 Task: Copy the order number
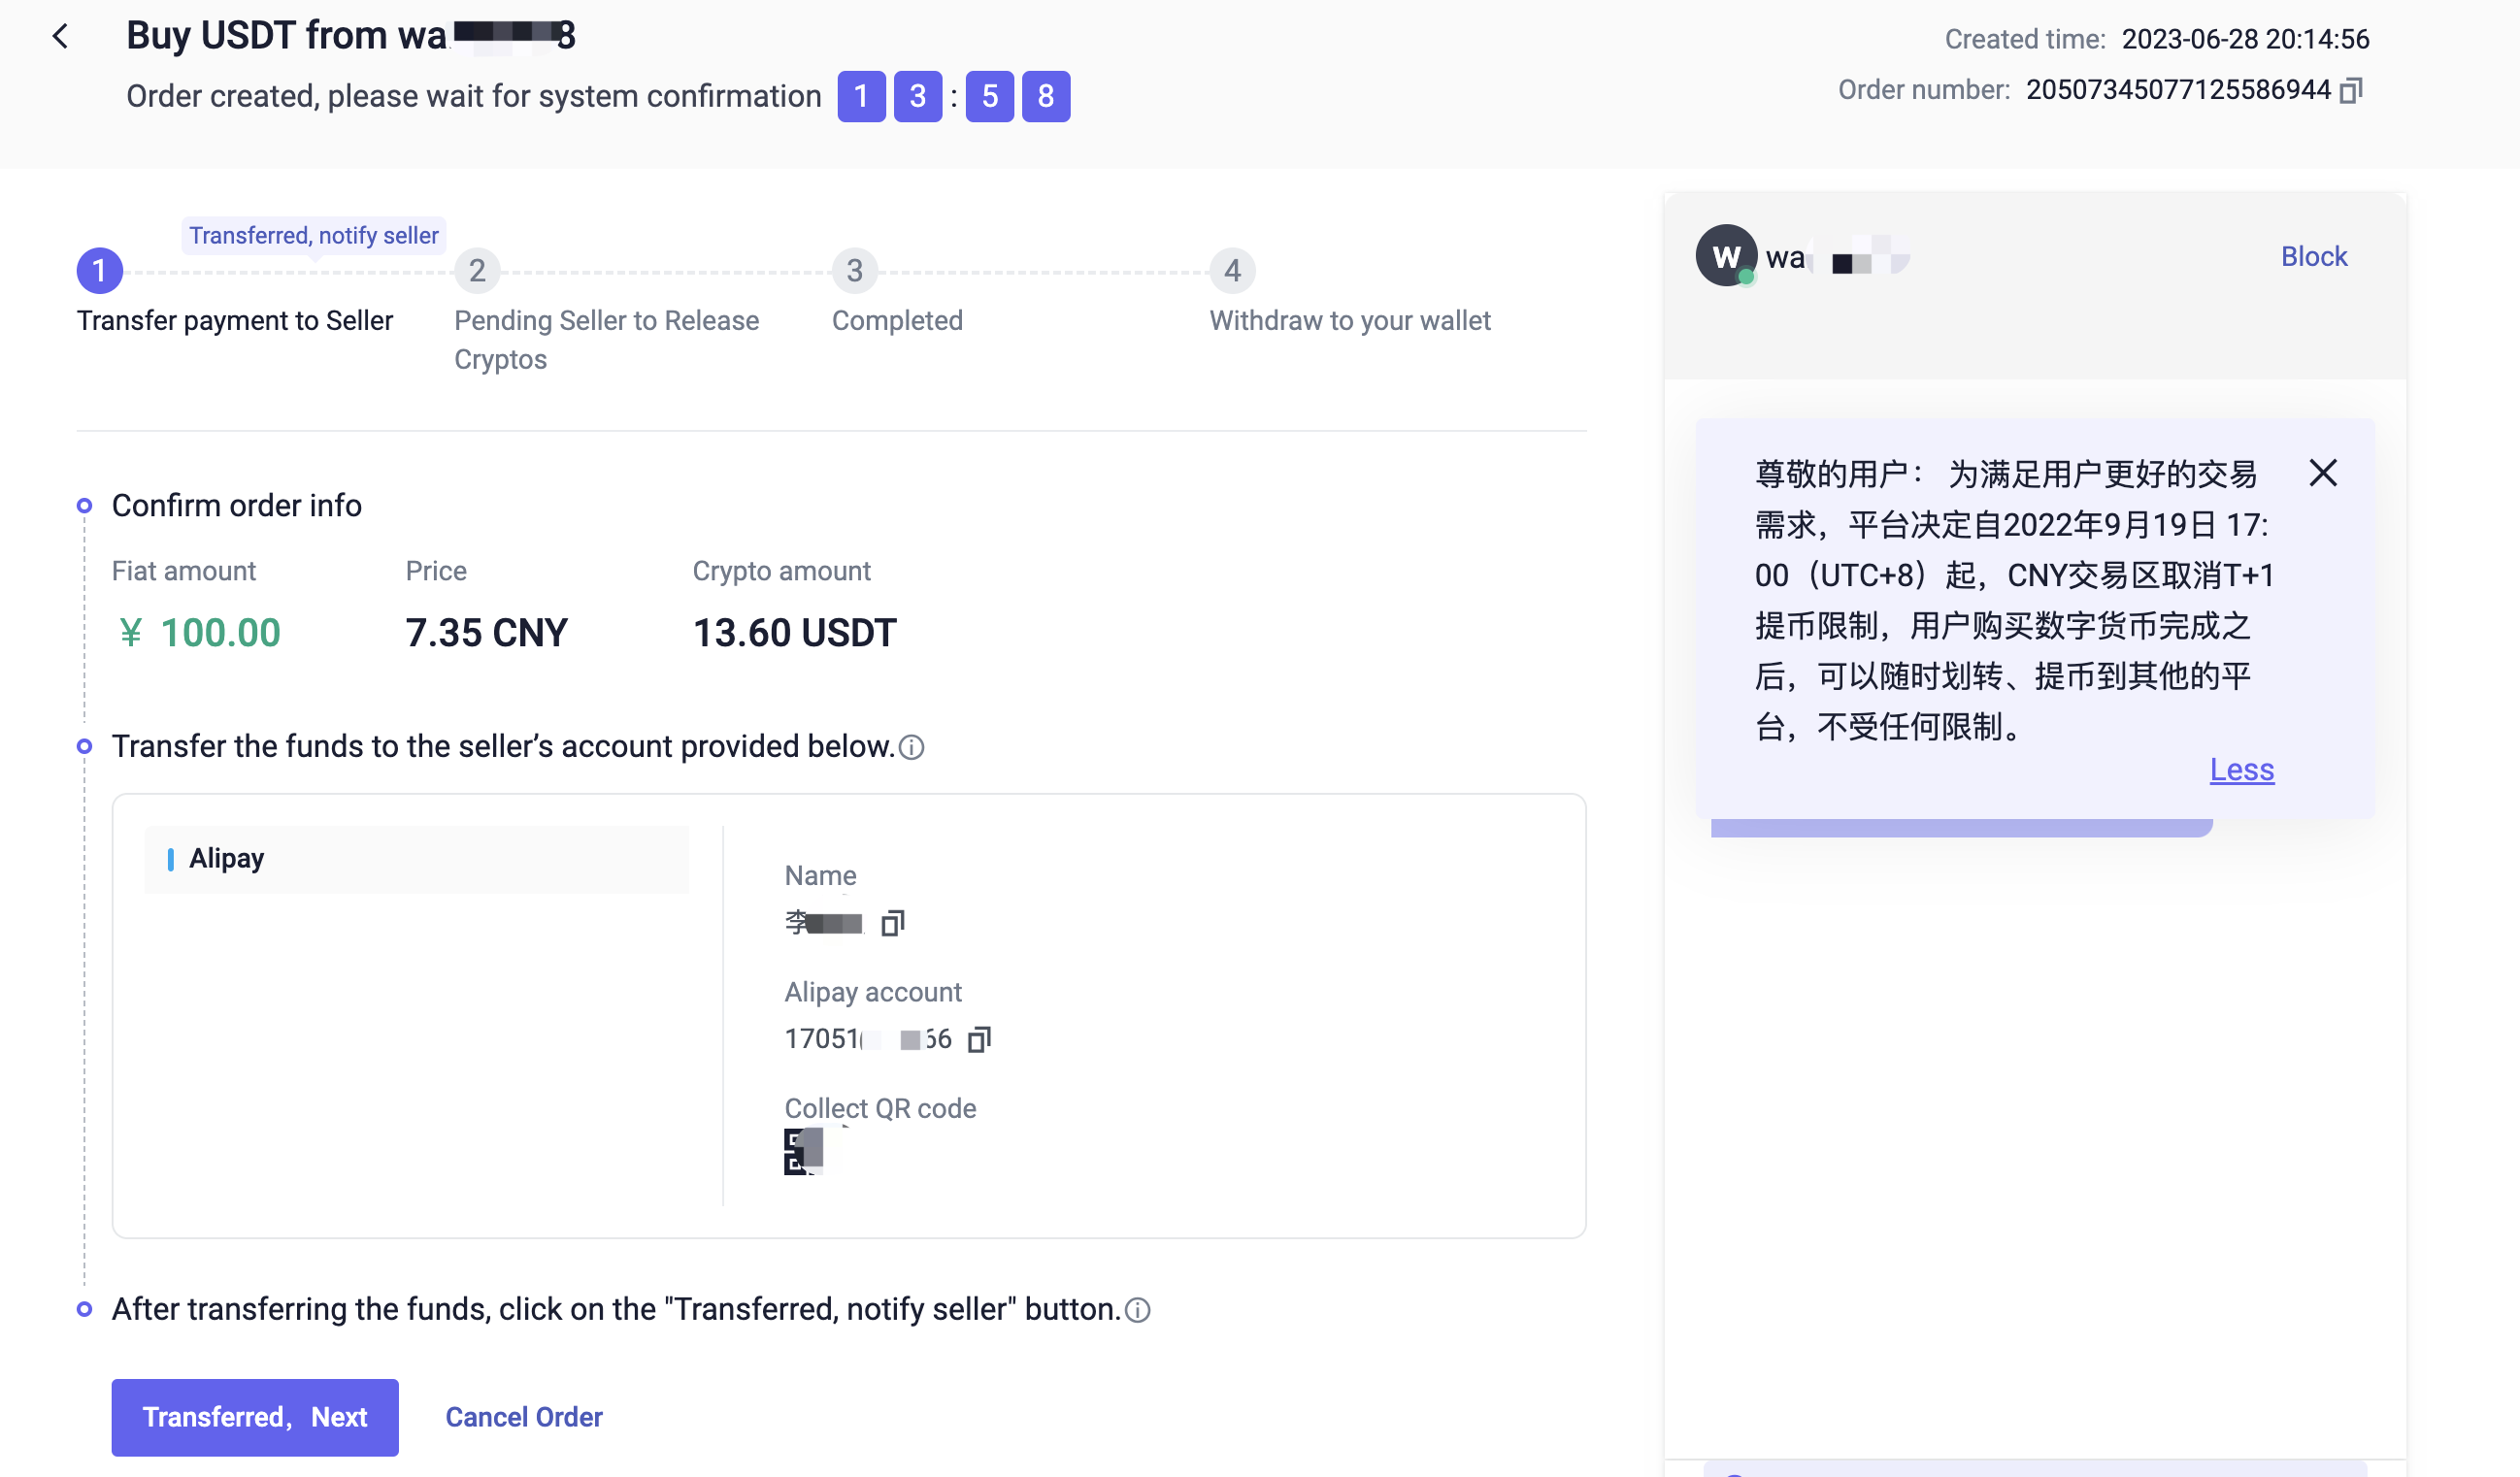[2351, 91]
